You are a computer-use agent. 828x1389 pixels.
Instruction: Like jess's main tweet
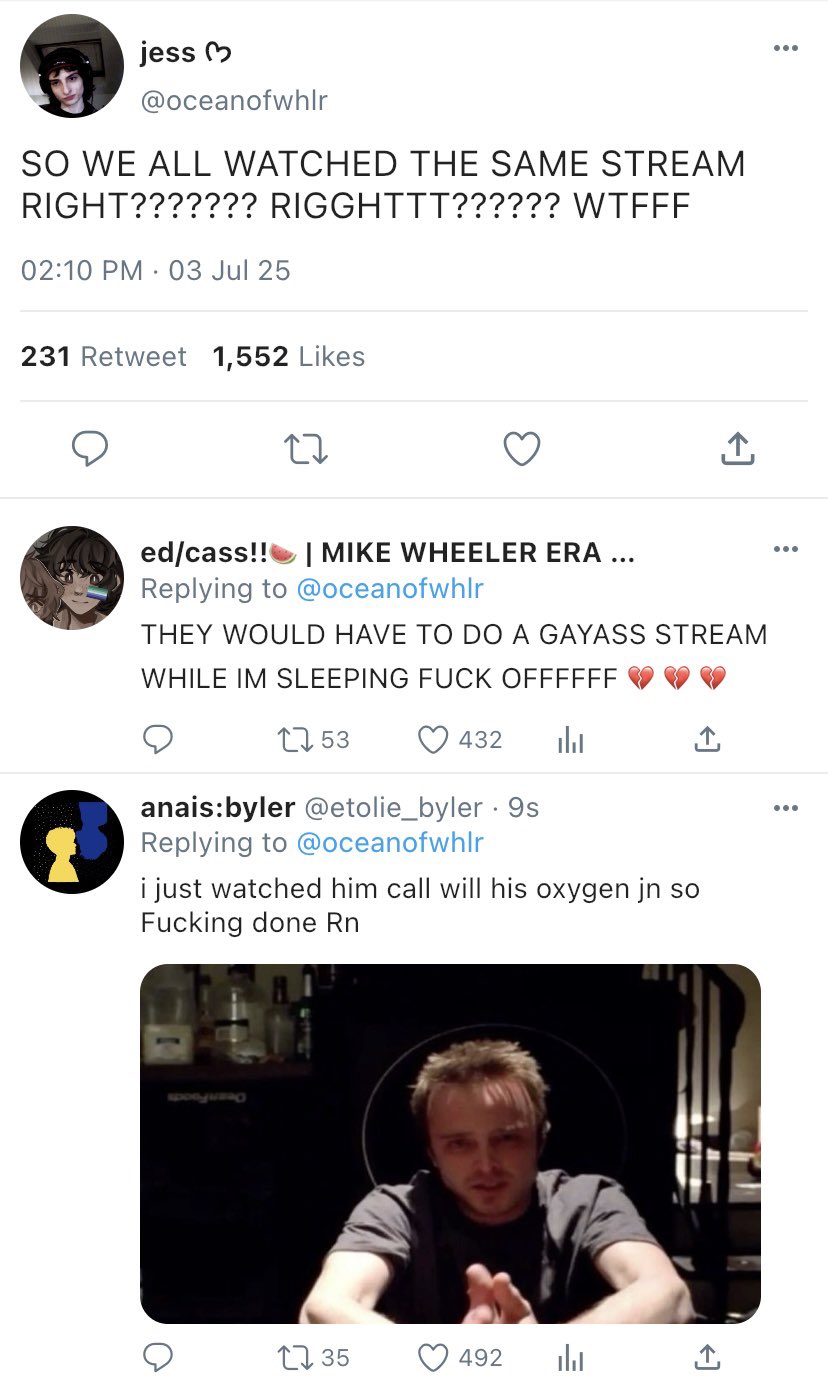click(521, 450)
